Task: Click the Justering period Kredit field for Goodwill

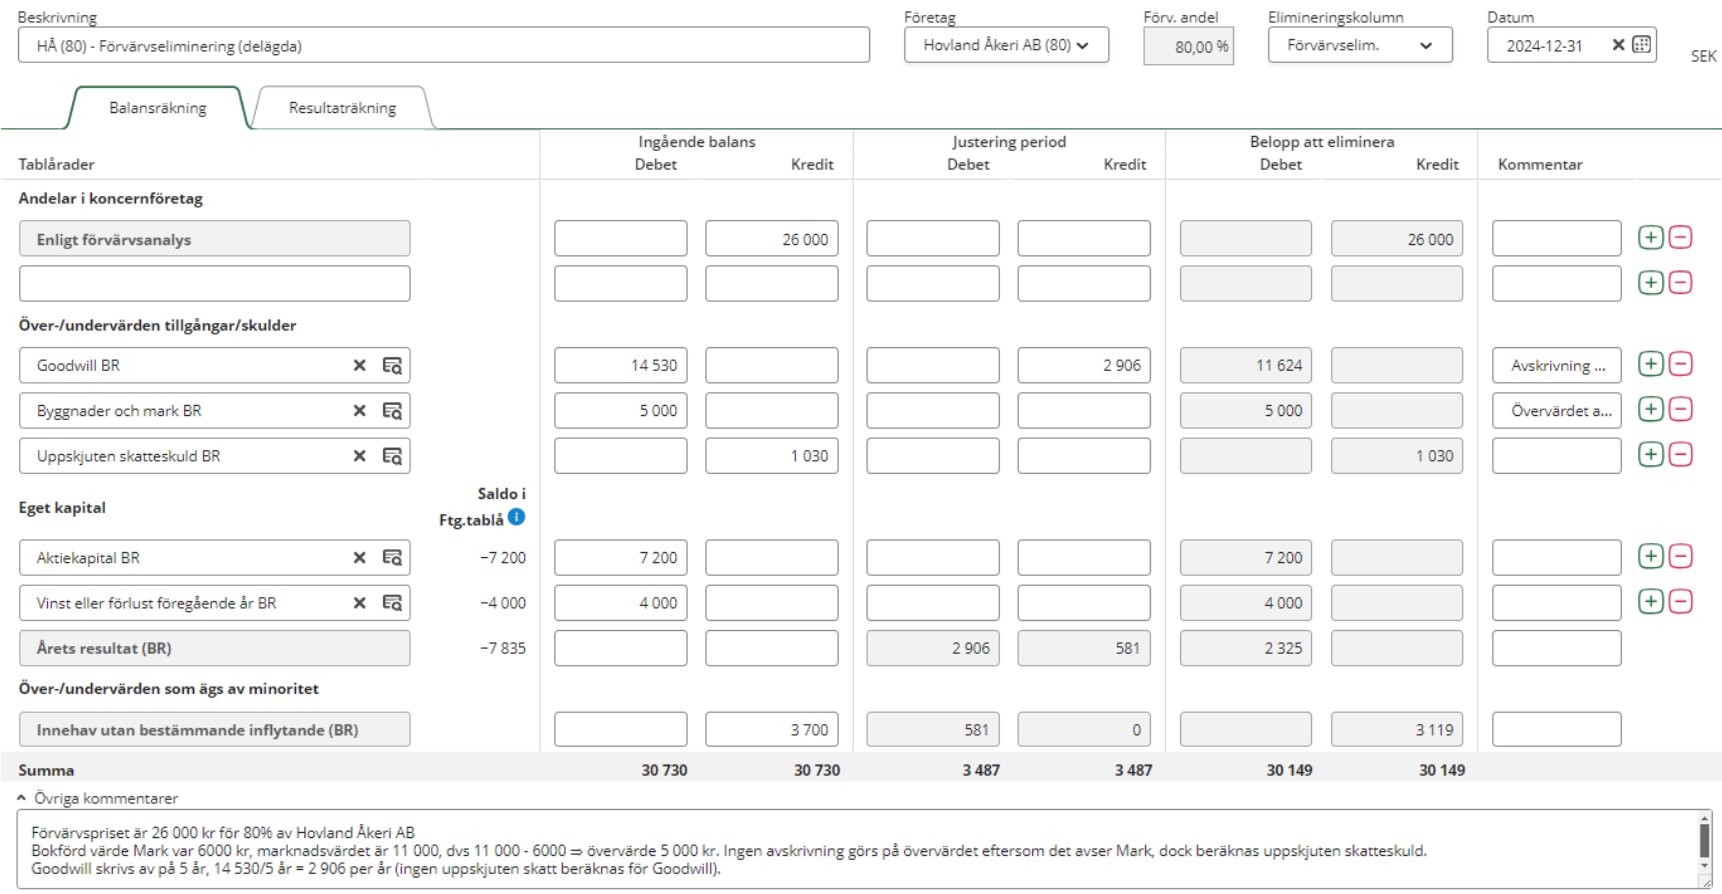Action: [x=1083, y=366]
